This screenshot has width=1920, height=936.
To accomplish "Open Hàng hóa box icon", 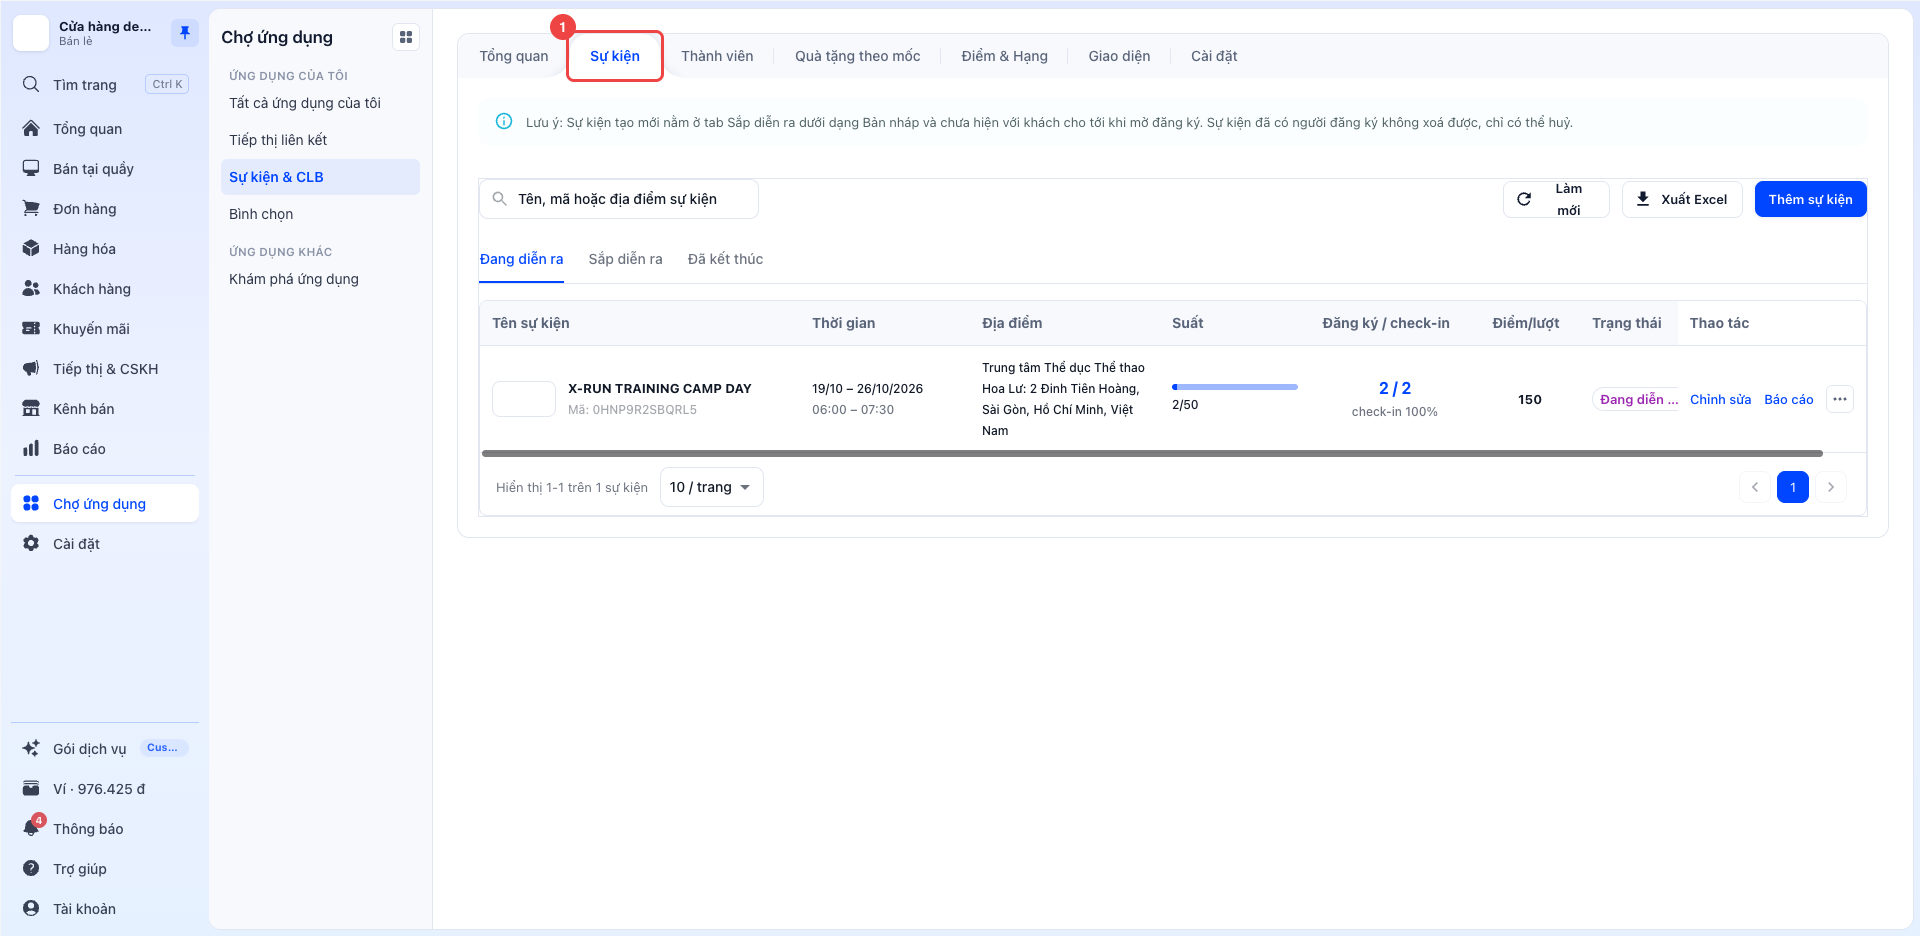I will [x=31, y=248].
